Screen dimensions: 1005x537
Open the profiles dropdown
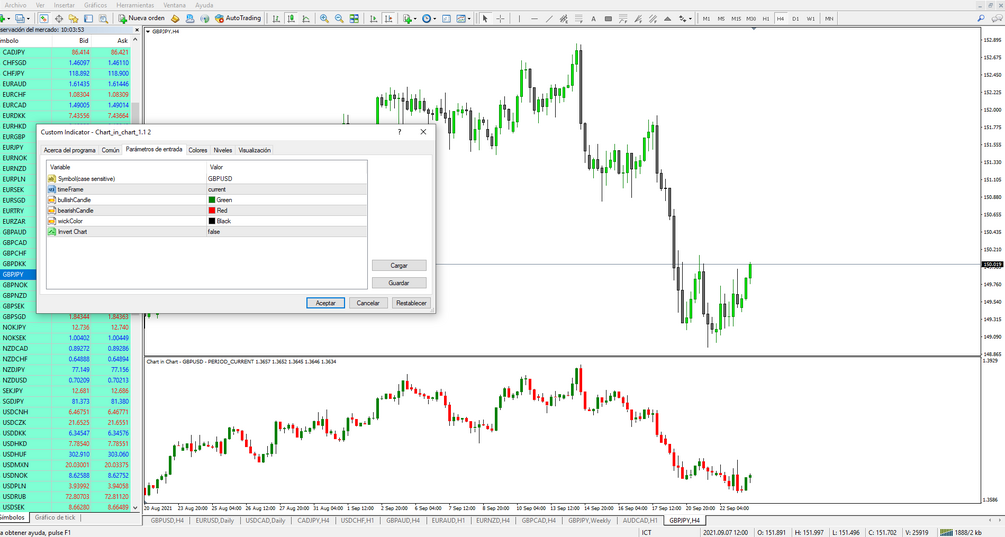coord(28,19)
